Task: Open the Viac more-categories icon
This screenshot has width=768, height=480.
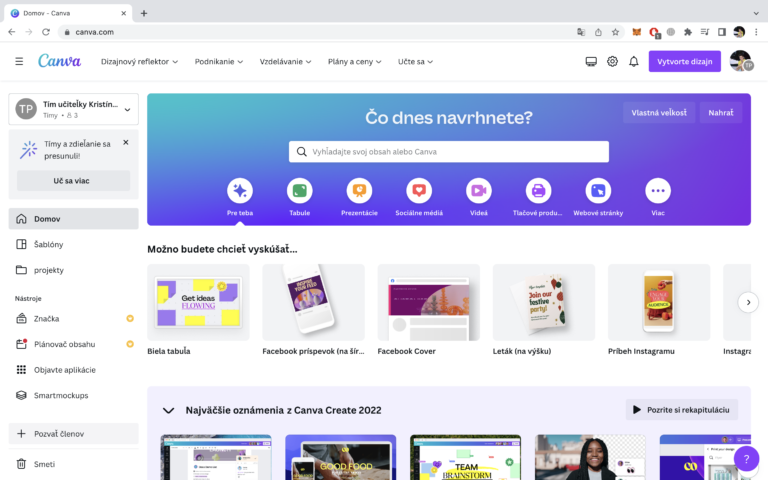Action: [x=658, y=191]
